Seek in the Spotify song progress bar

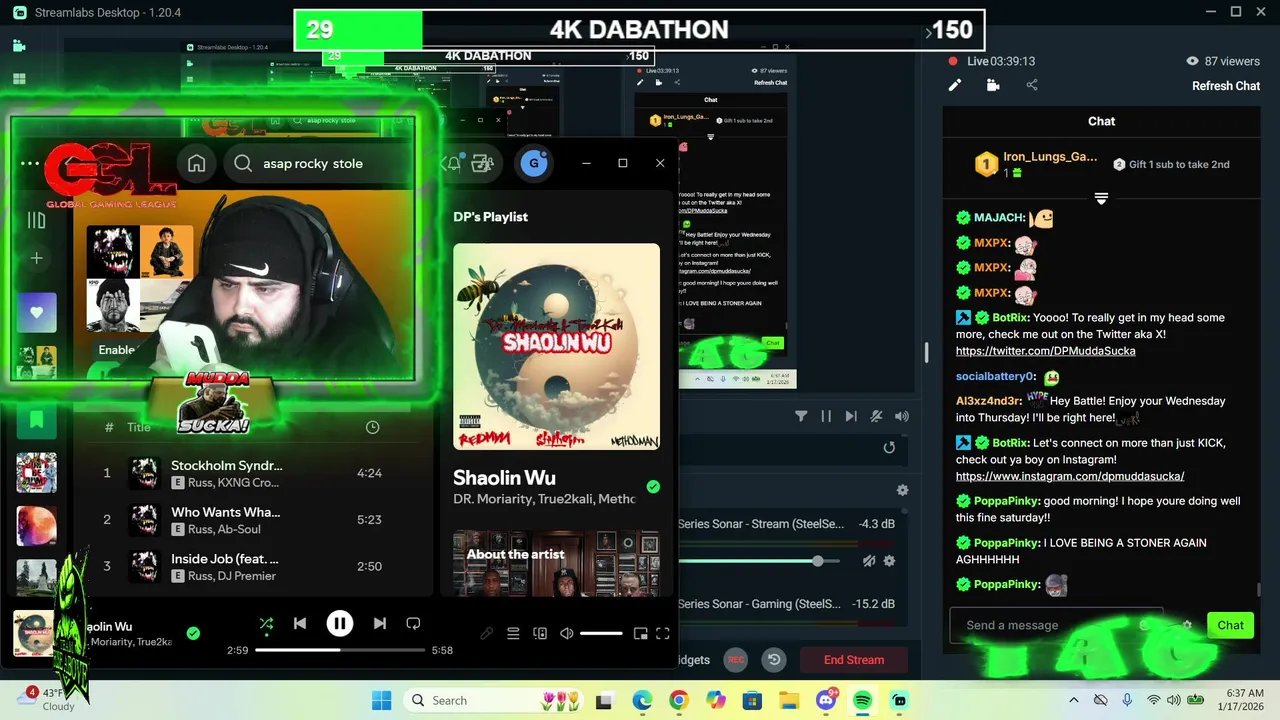pyautogui.click(x=340, y=650)
